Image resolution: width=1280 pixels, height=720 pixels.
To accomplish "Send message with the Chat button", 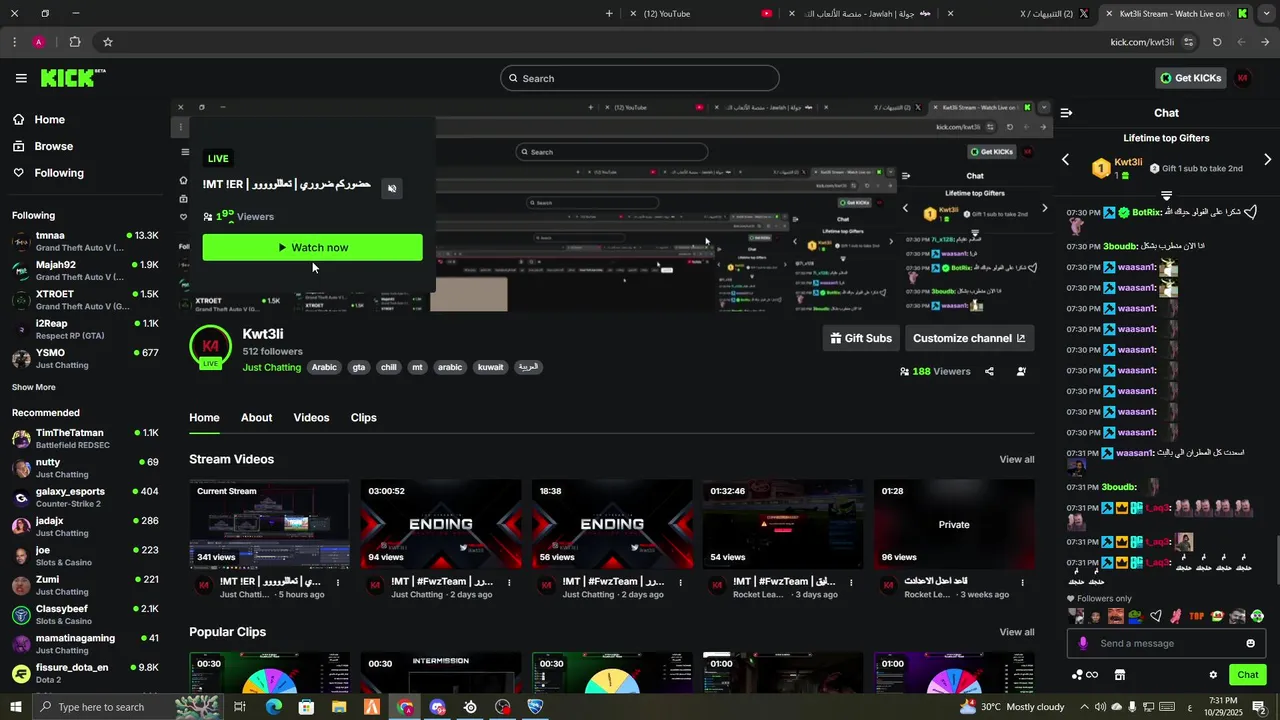I will pos(1247,675).
